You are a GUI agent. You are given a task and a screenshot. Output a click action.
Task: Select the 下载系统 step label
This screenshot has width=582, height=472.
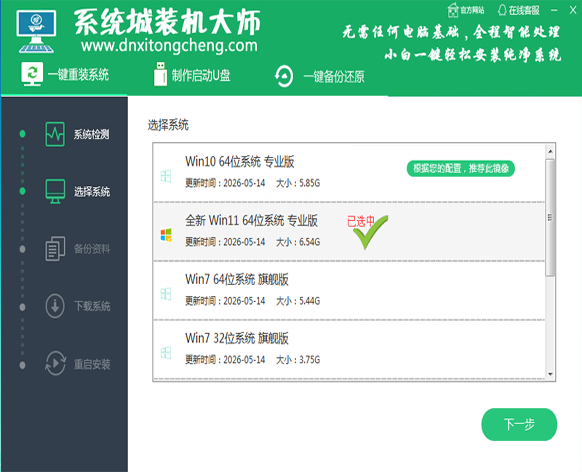click(92, 307)
